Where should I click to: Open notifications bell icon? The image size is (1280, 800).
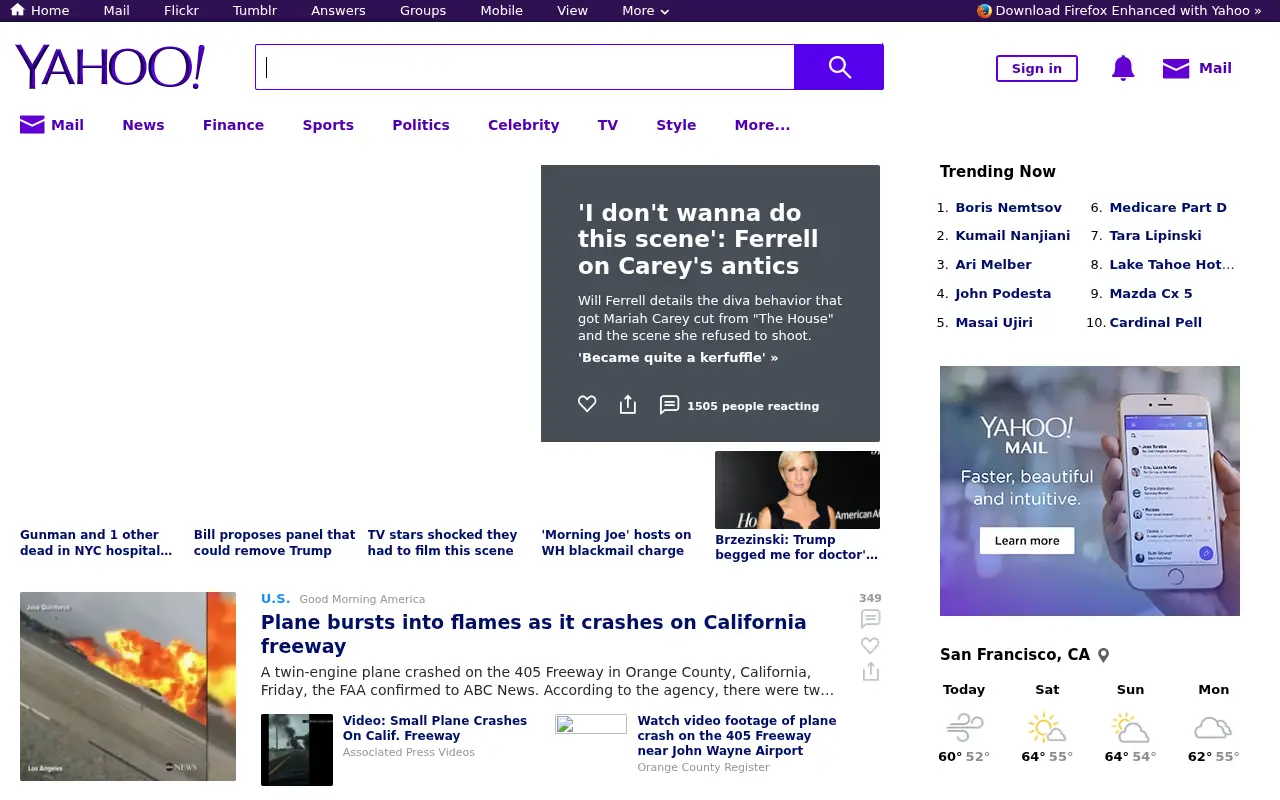1123,68
